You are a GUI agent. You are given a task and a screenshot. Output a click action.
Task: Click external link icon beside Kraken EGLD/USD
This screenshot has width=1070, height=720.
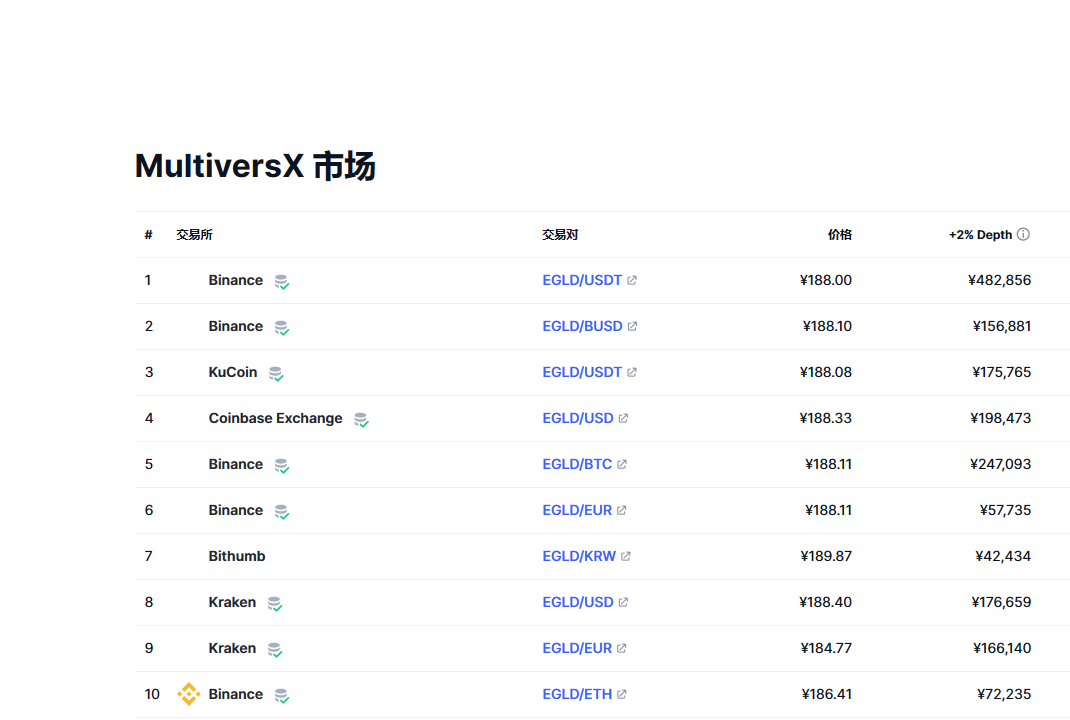point(623,602)
